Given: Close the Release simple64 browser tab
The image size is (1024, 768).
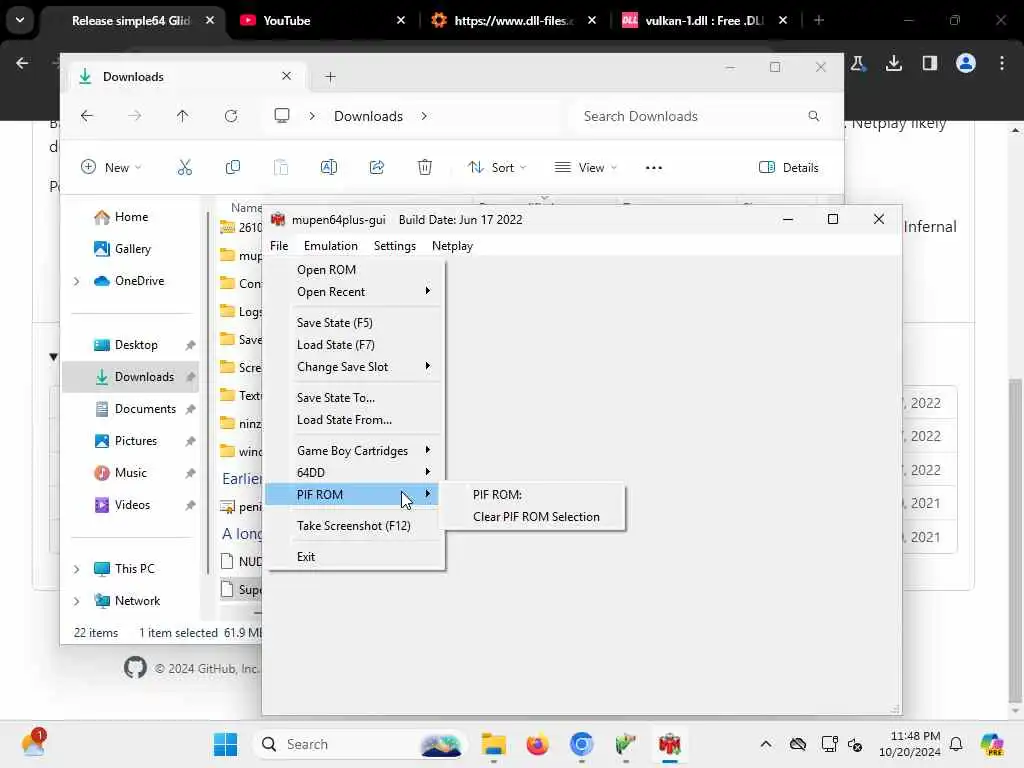Looking at the screenshot, I should [x=210, y=21].
